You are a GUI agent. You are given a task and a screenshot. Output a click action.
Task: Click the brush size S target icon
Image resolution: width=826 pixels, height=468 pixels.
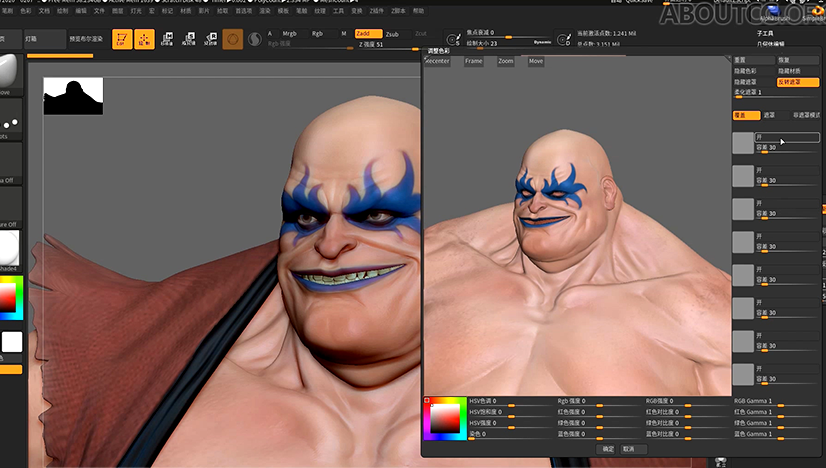coord(453,40)
